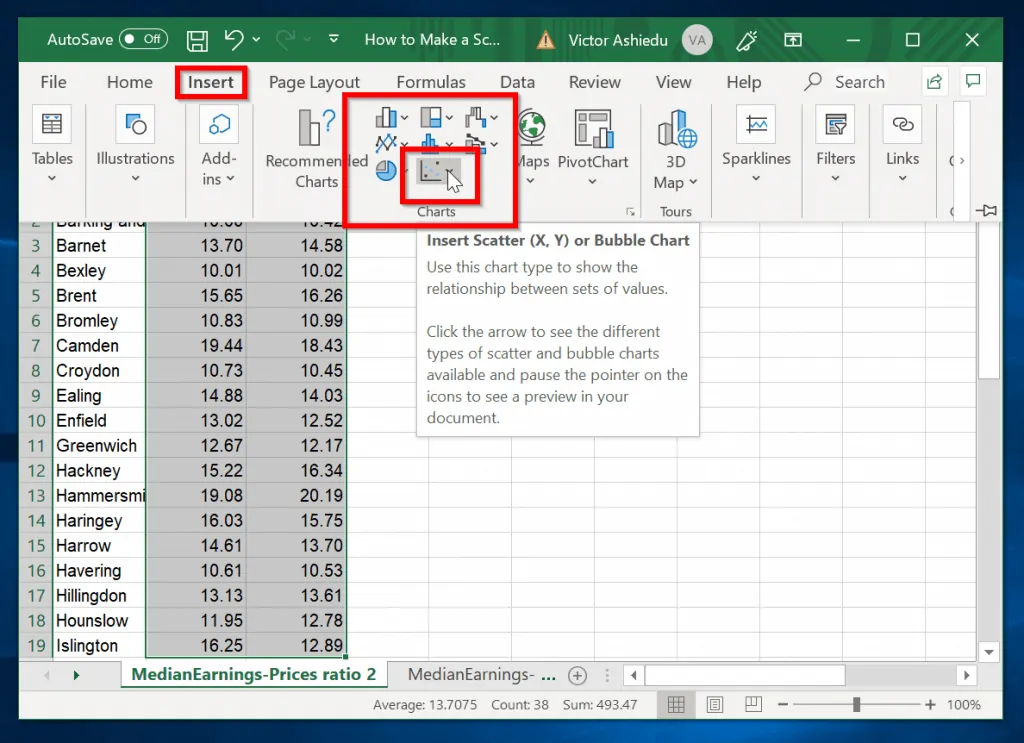Expand the Tables dropdown

coord(52,180)
